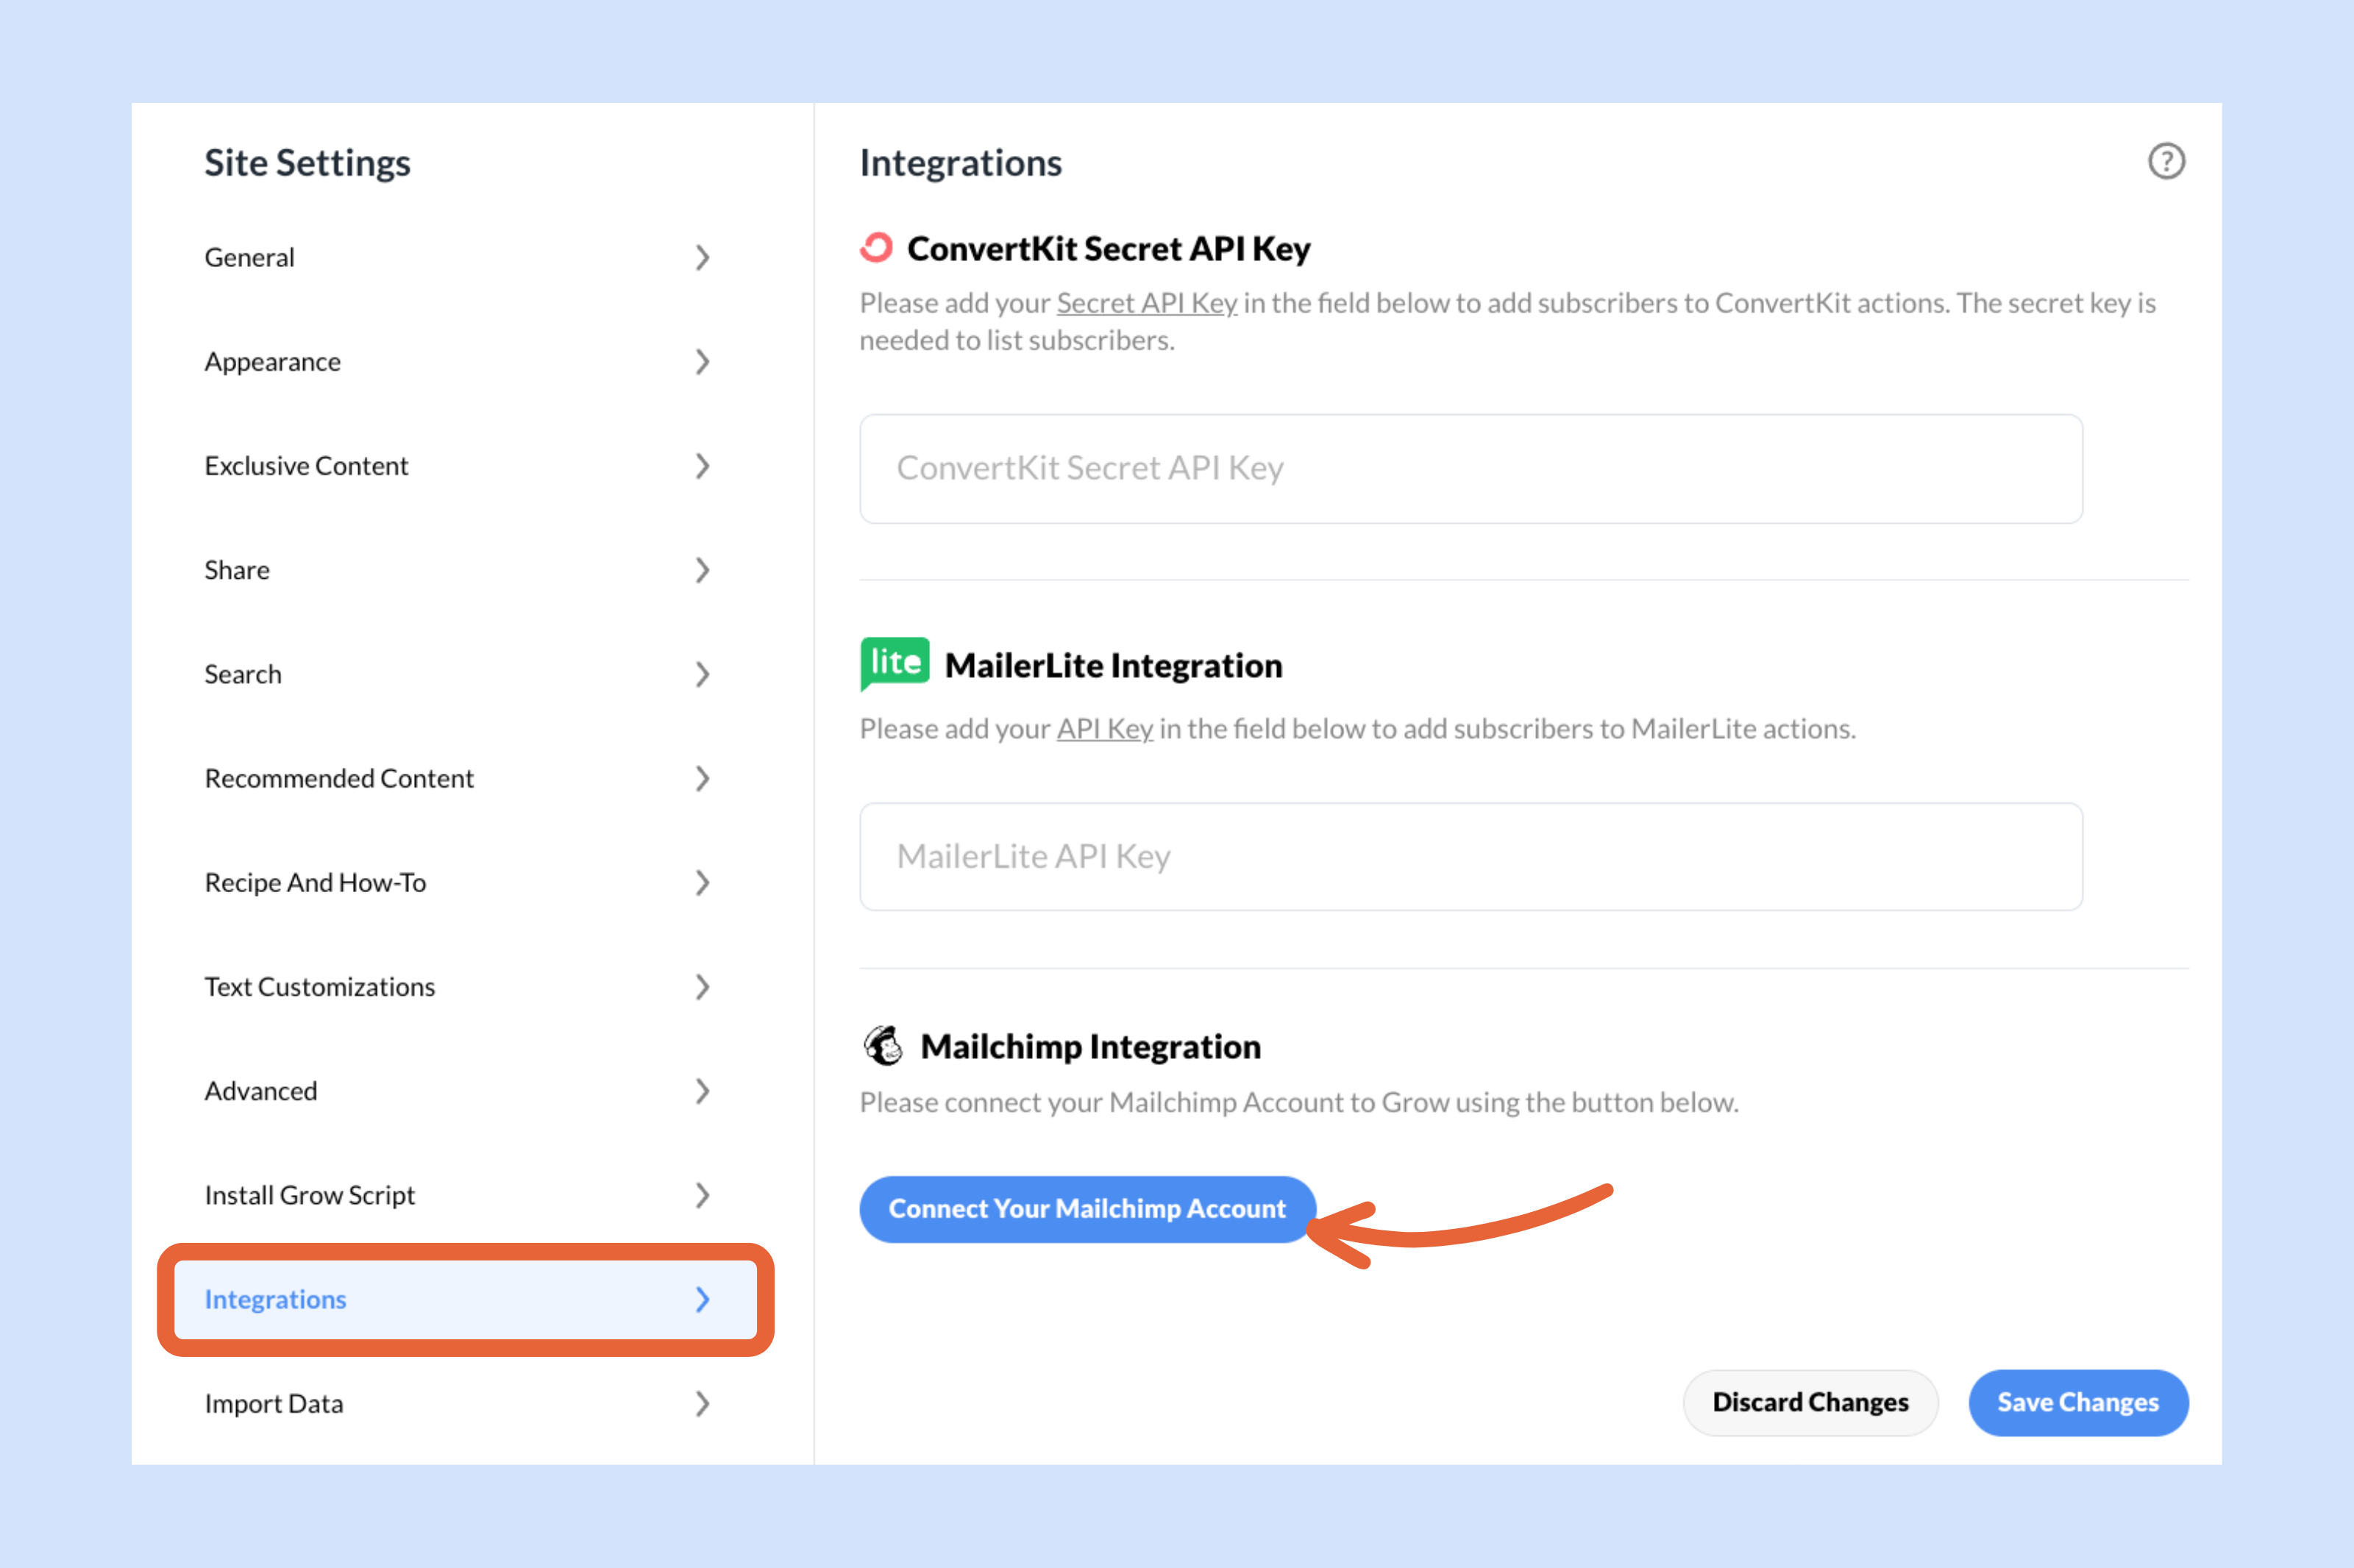Screen dimensions: 2354x1568
Task: Click the ConvertKit logo icon
Action: (x=877, y=247)
